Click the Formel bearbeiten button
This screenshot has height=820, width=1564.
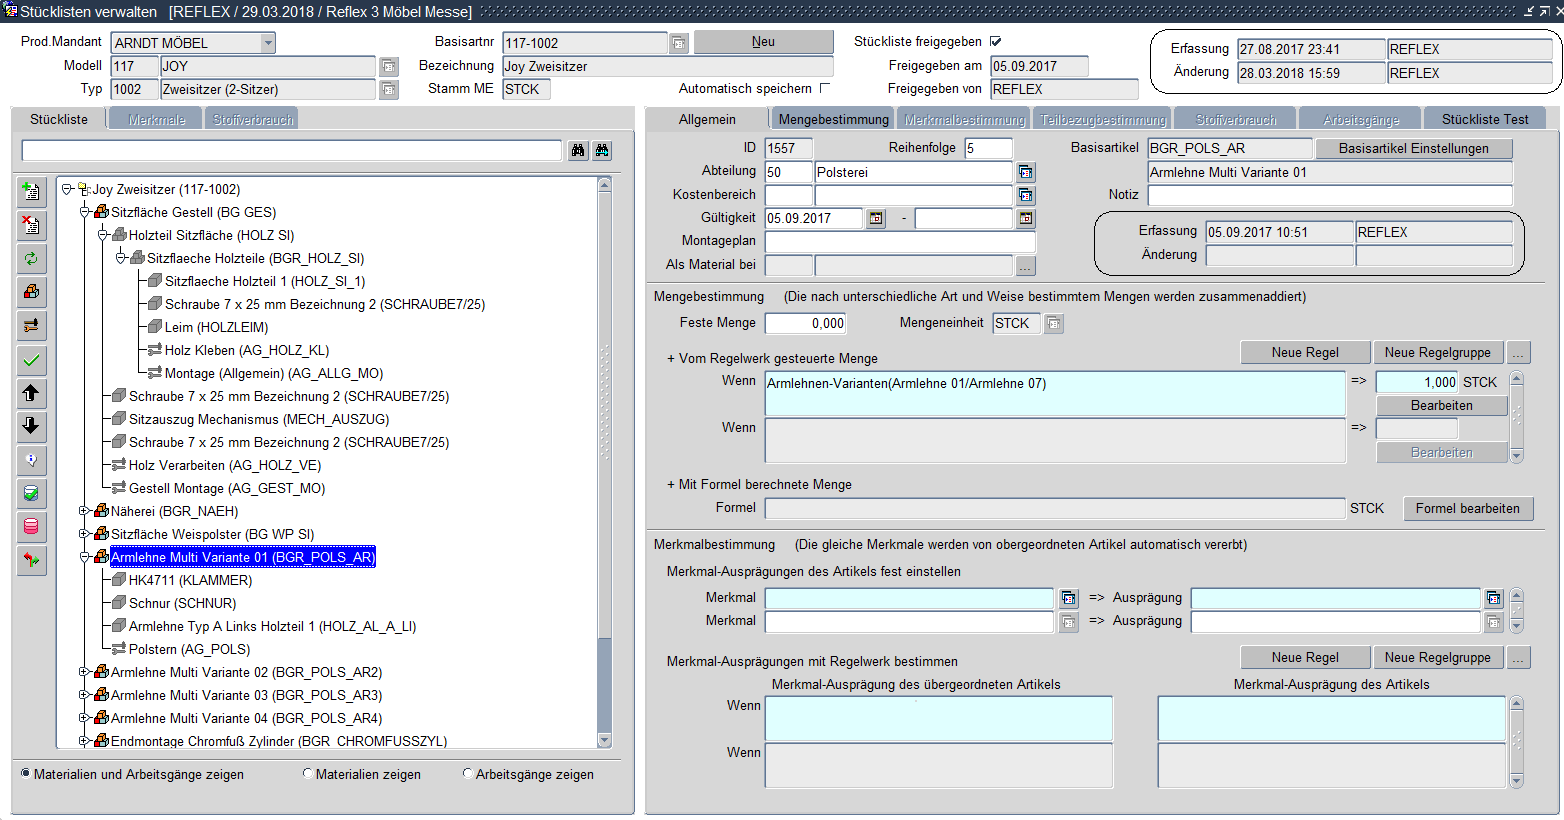1467,508
